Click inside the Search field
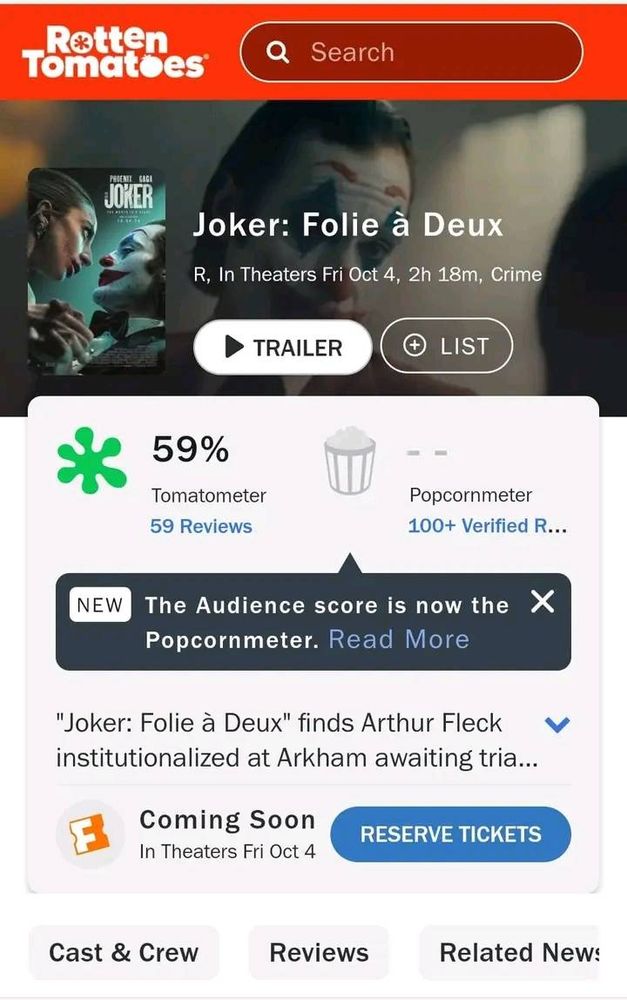The image size is (627, 1000). coord(411,52)
